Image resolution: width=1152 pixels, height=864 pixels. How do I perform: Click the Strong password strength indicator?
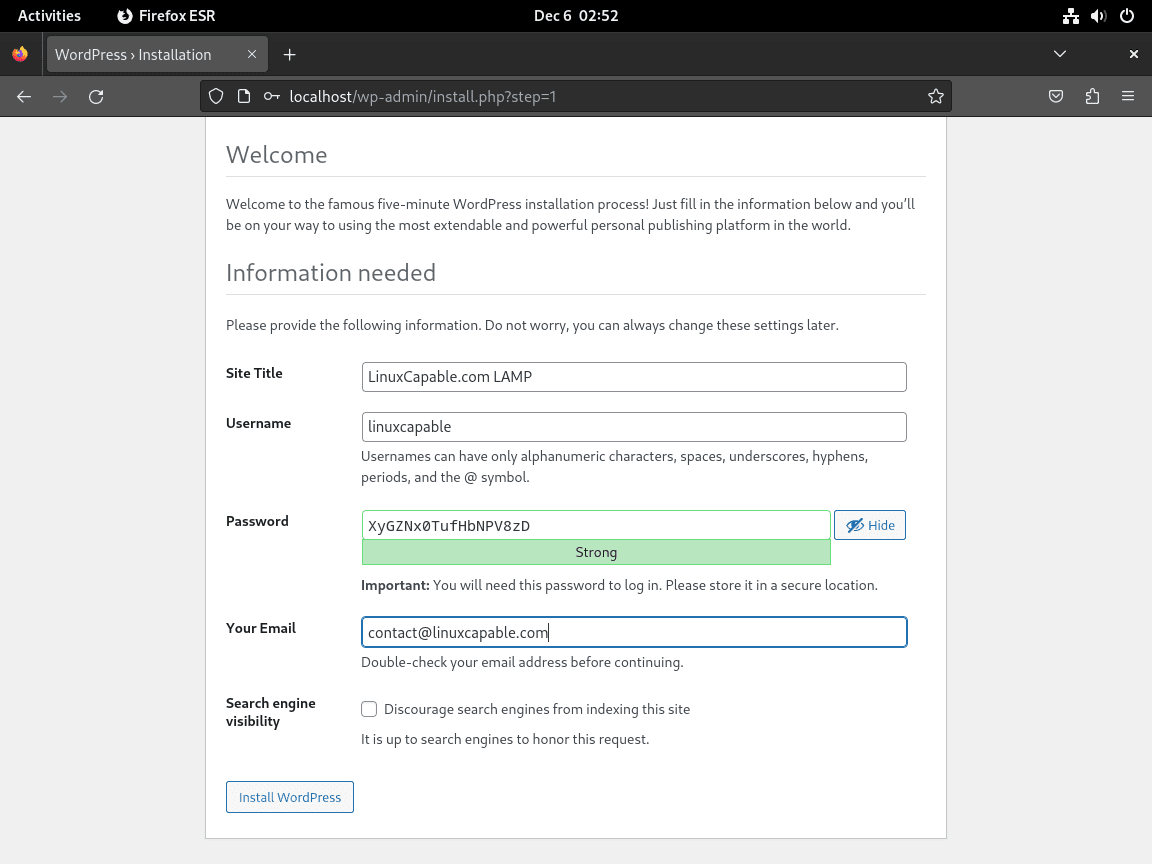pyautogui.click(x=596, y=552)
